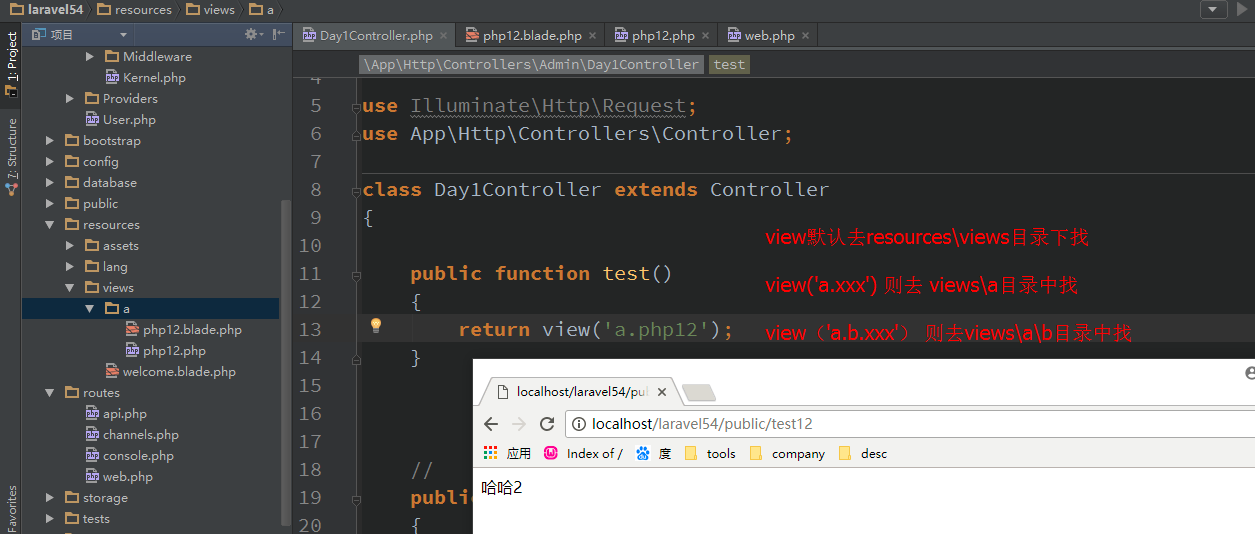1255x534 pixels.
Task: Close the php12.blade.php editor tab
Action: (x=593, y=36)
